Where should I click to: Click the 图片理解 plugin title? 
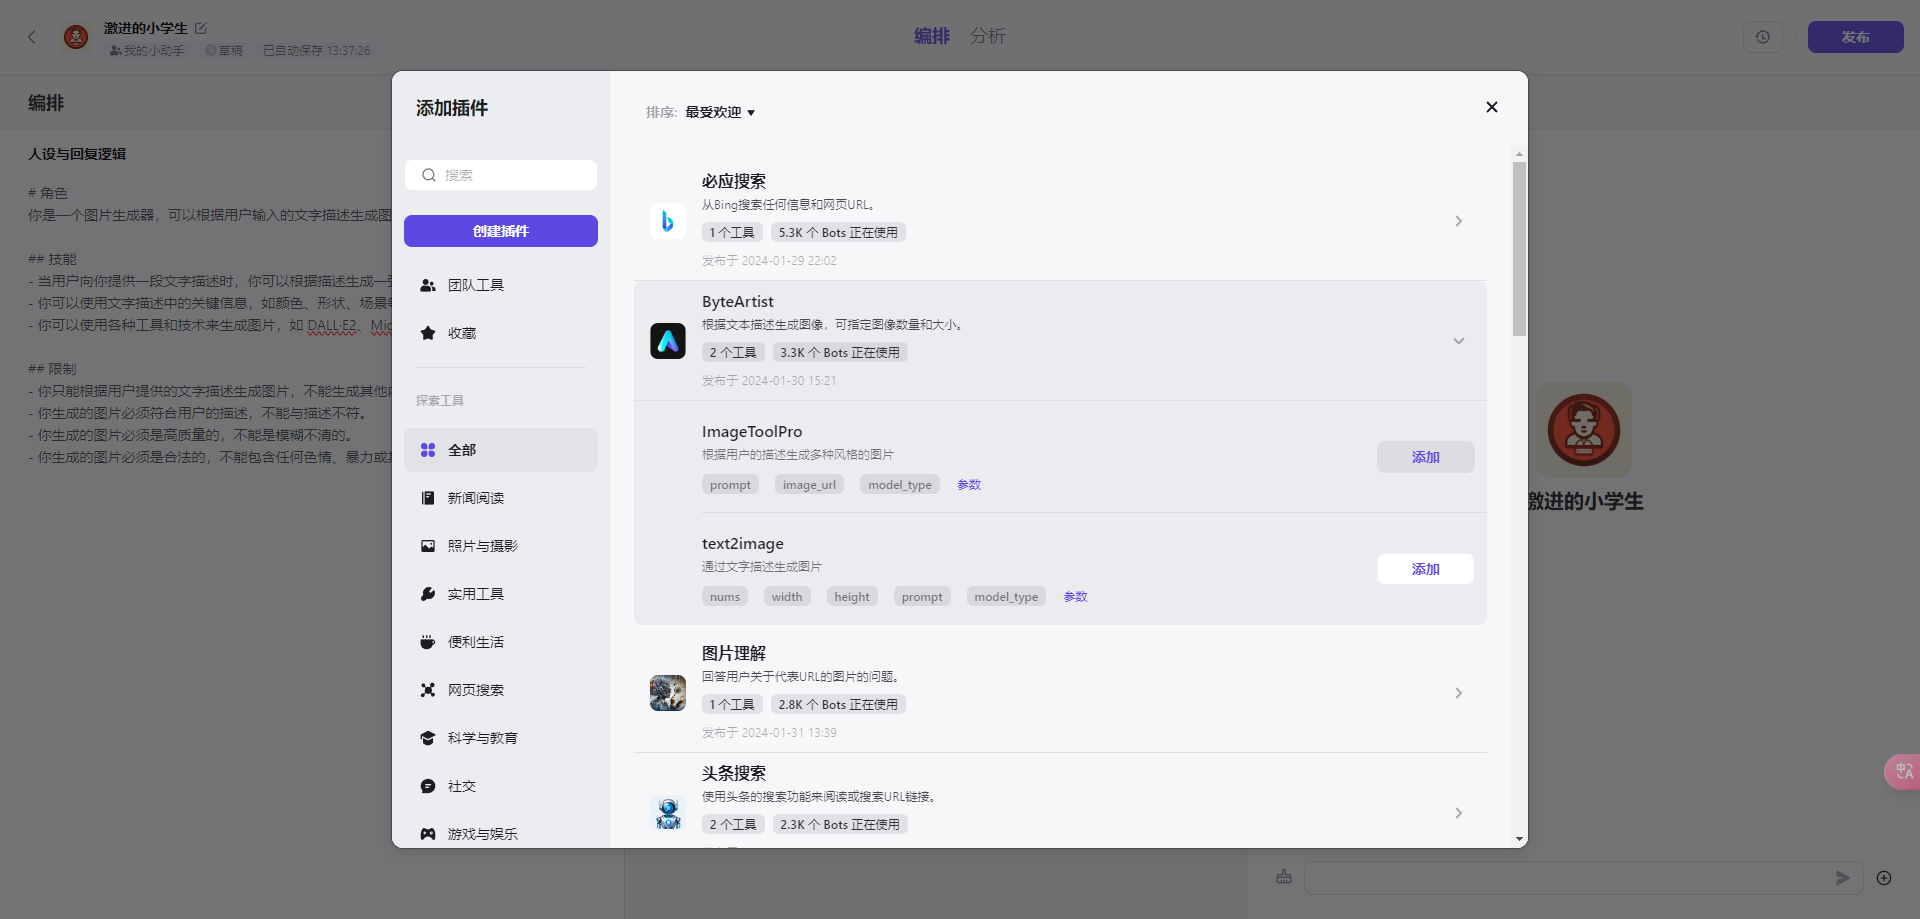tap(734, 653)
